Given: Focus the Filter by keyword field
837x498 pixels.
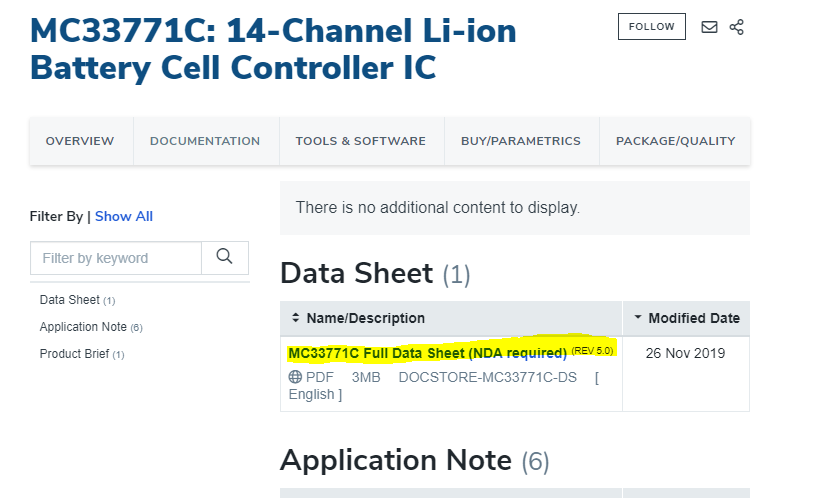Looking at the screenshot, I should pos(115,258).
